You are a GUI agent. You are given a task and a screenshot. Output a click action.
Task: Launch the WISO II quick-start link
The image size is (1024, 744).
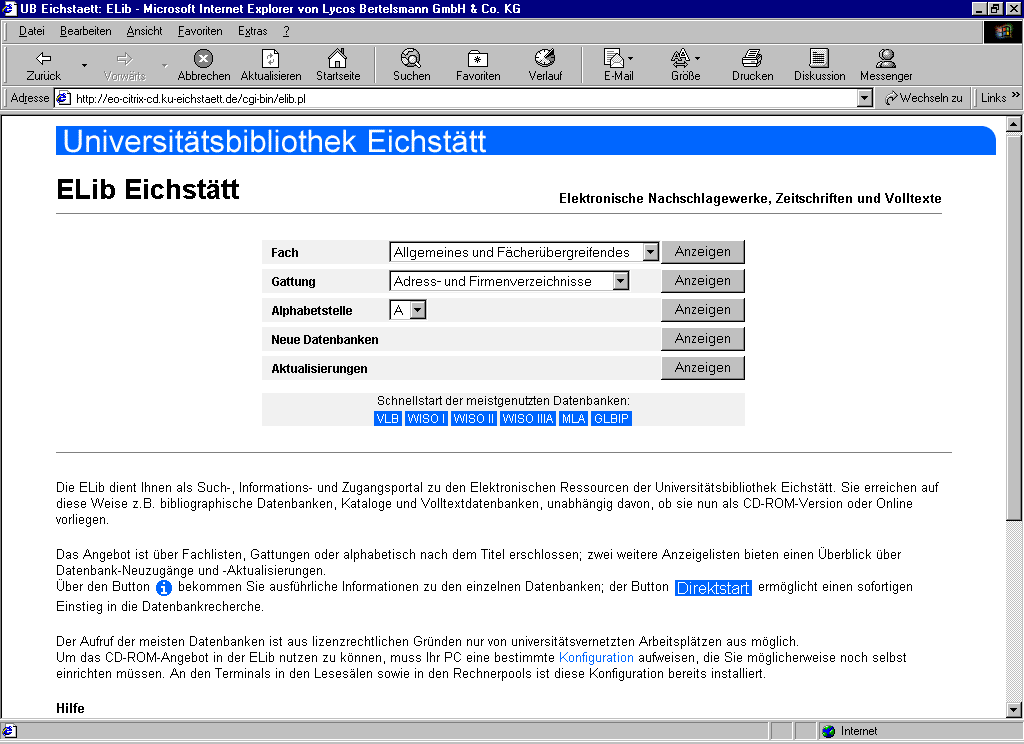[473, 419]
